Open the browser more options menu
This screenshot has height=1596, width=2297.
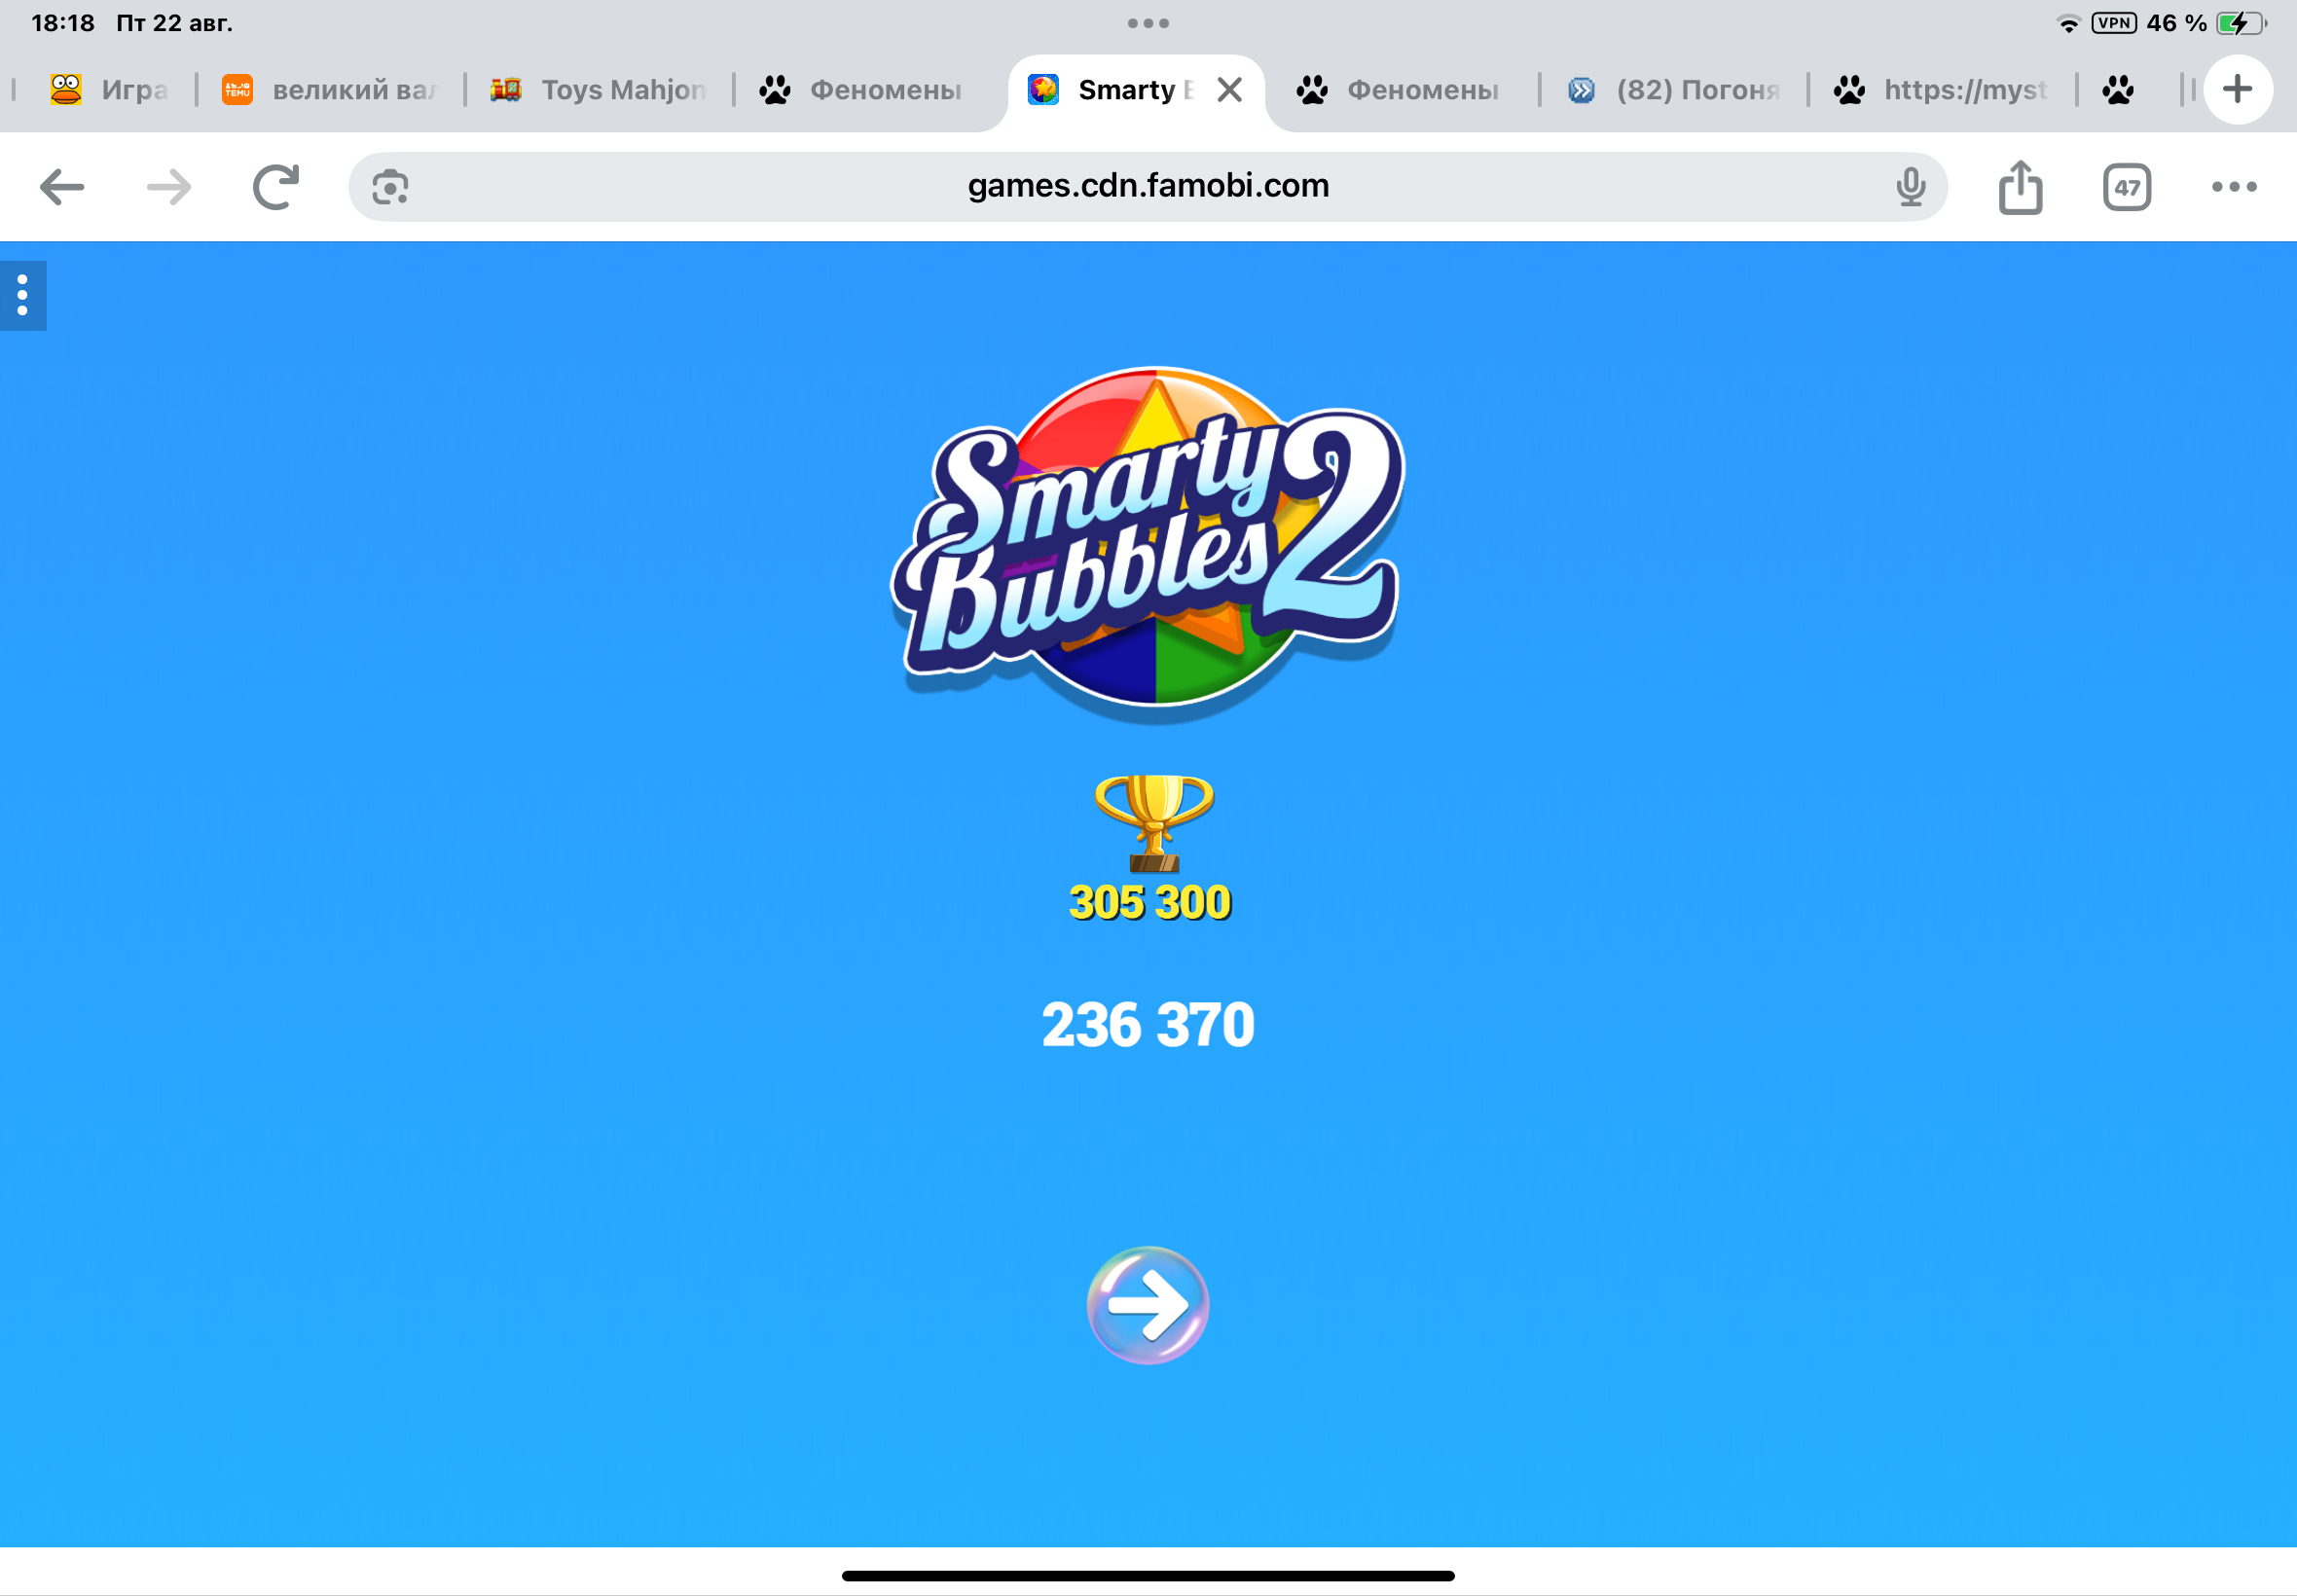pos(2234,187)
